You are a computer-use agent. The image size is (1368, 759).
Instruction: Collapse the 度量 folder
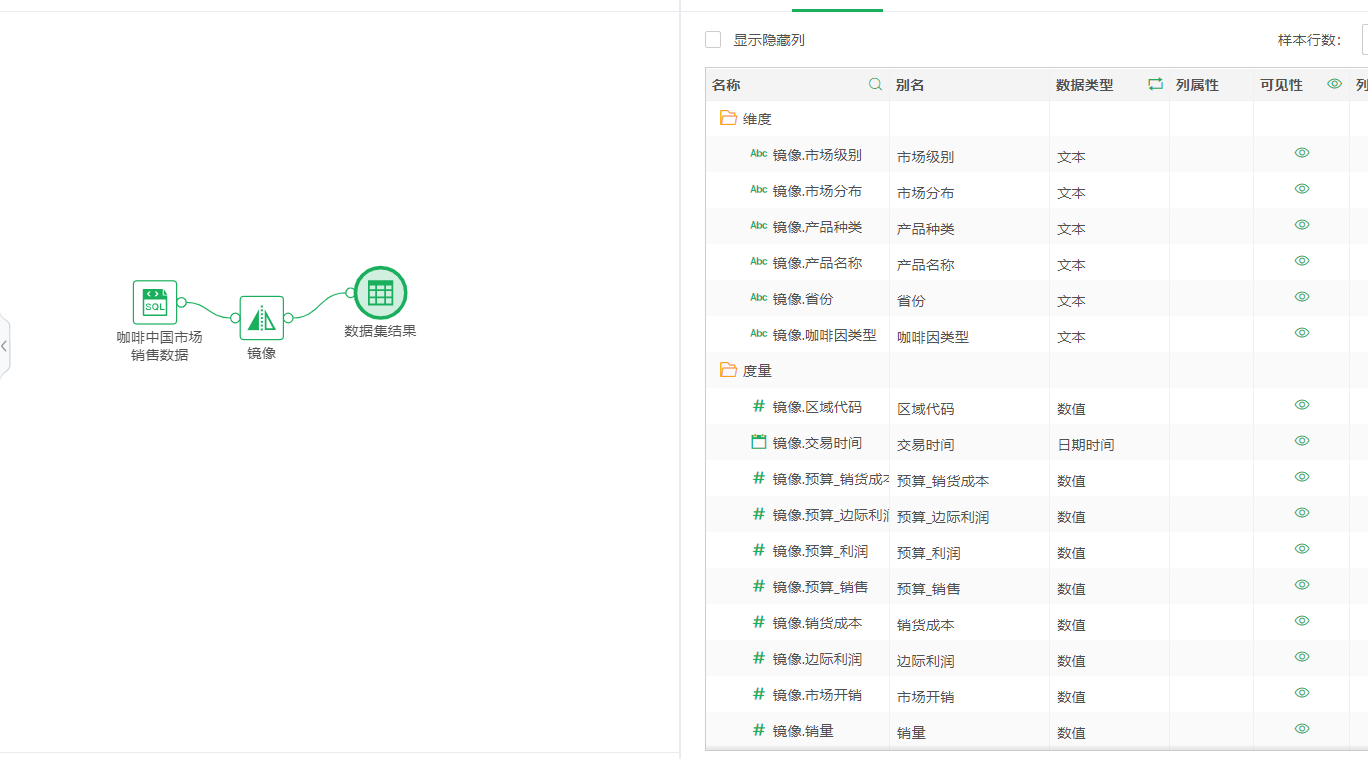click(x=728, y=371)
